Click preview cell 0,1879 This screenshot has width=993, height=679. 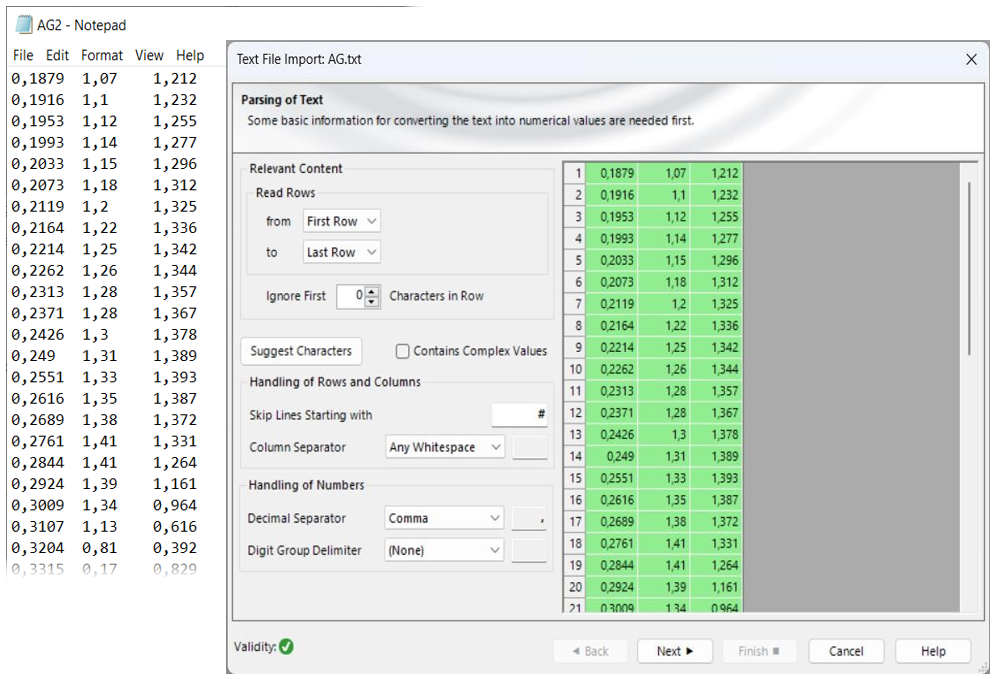point(612,173)
